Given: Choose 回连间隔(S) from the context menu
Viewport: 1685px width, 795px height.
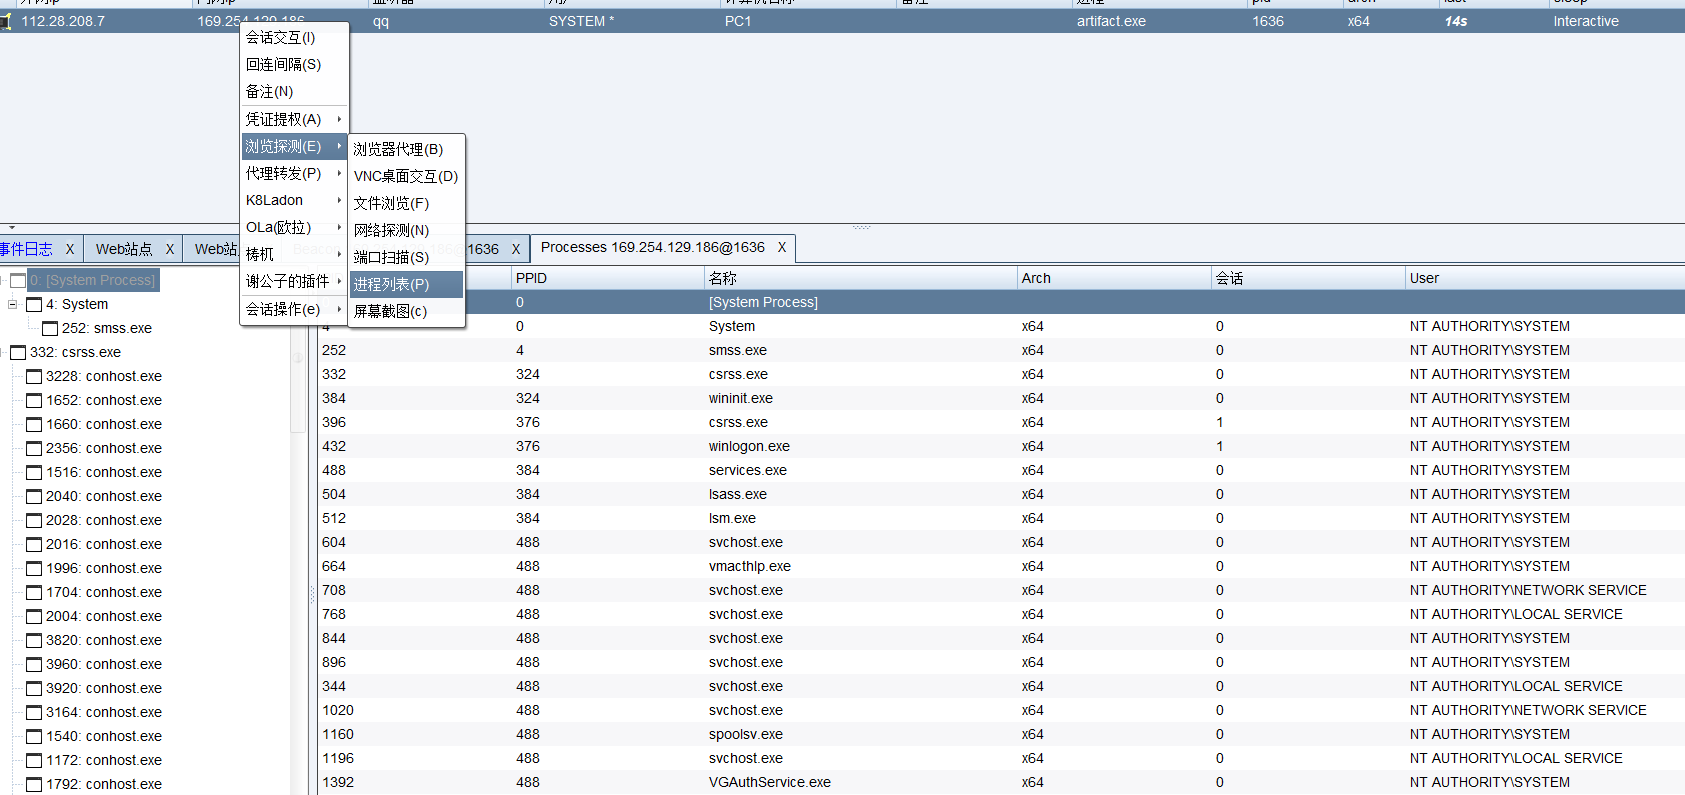Looking at the screenshot, I should click(294, 64).
